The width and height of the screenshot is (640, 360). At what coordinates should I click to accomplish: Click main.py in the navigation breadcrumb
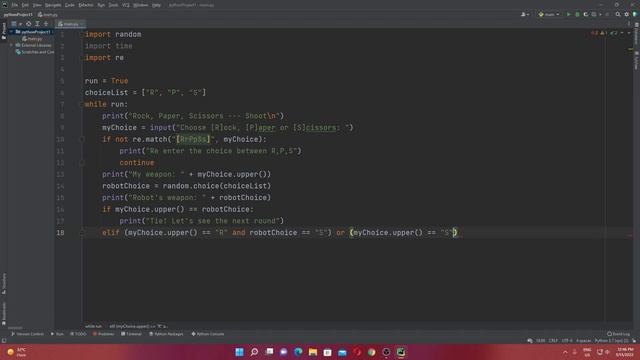coord(48,14)
